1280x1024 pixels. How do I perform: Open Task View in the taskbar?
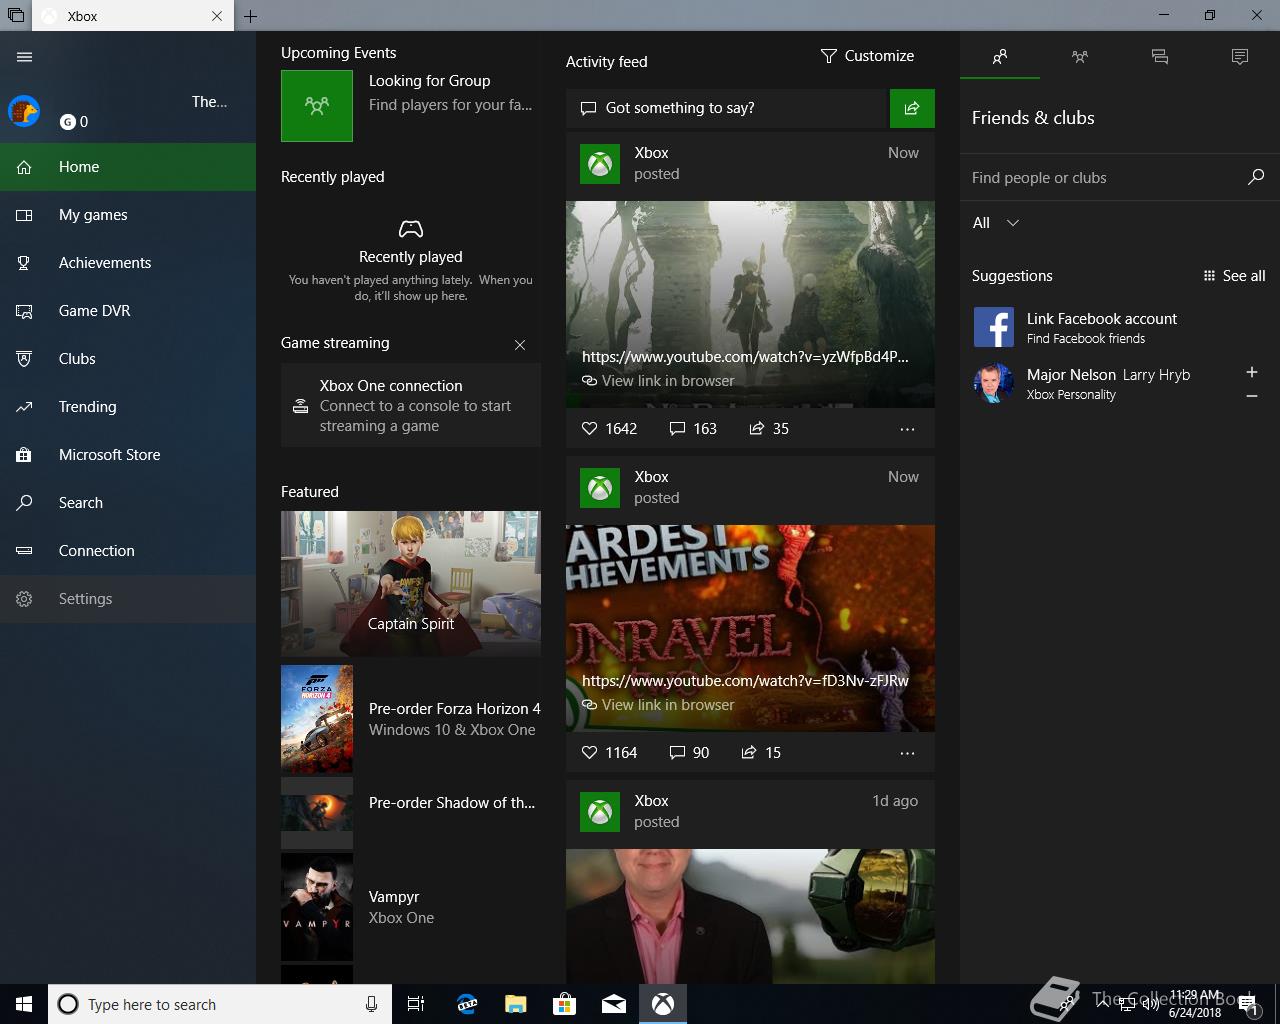tap(416, 1004)
